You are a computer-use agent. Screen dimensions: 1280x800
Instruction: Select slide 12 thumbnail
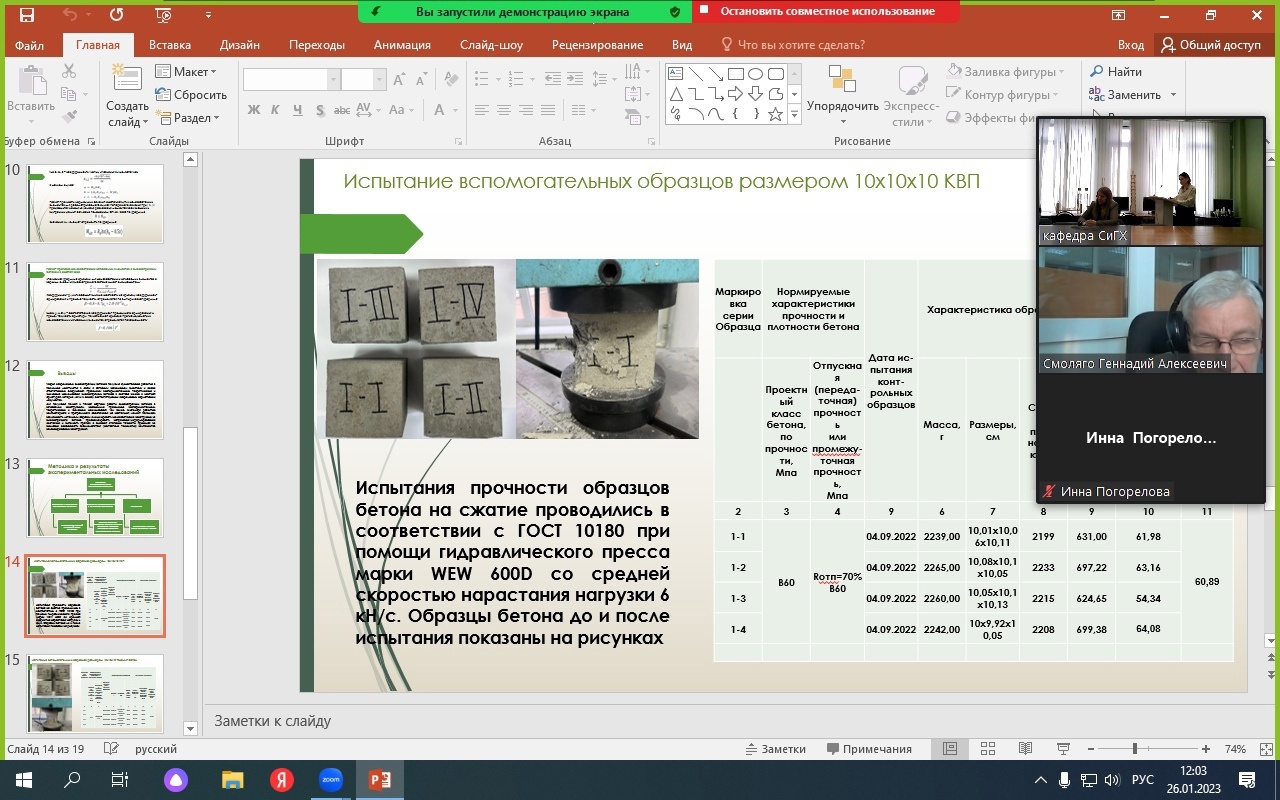pyautogui.click(x=95, y=399)
